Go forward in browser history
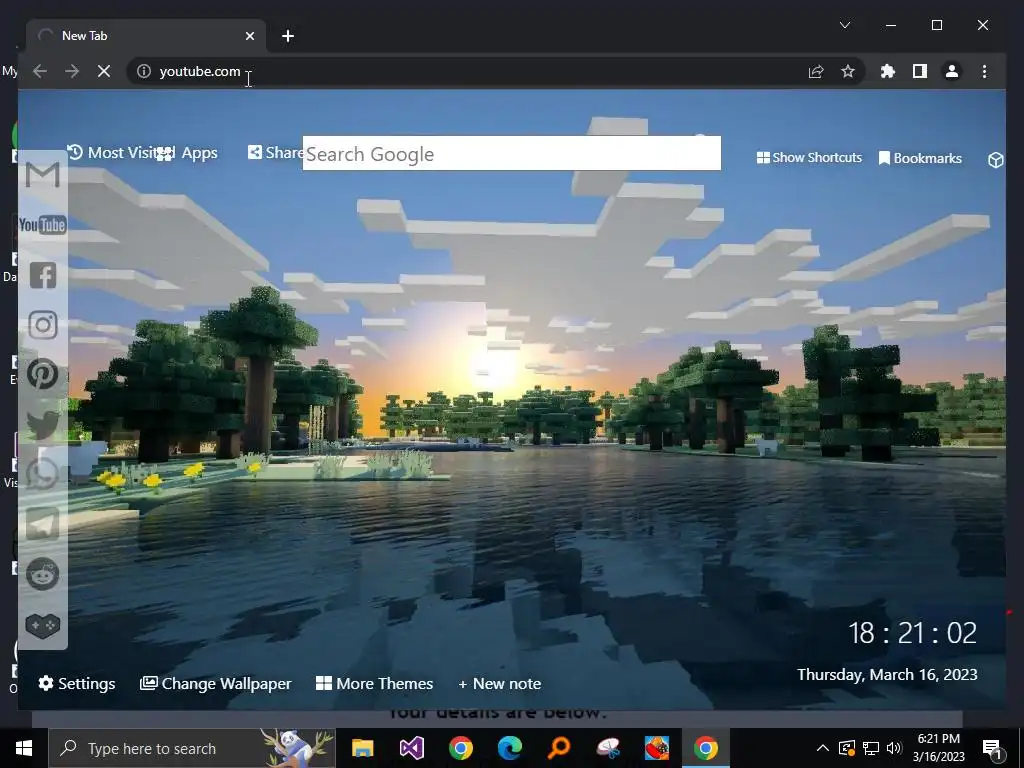The height and width of the screenshot is (768, 1024). (72, 71)
